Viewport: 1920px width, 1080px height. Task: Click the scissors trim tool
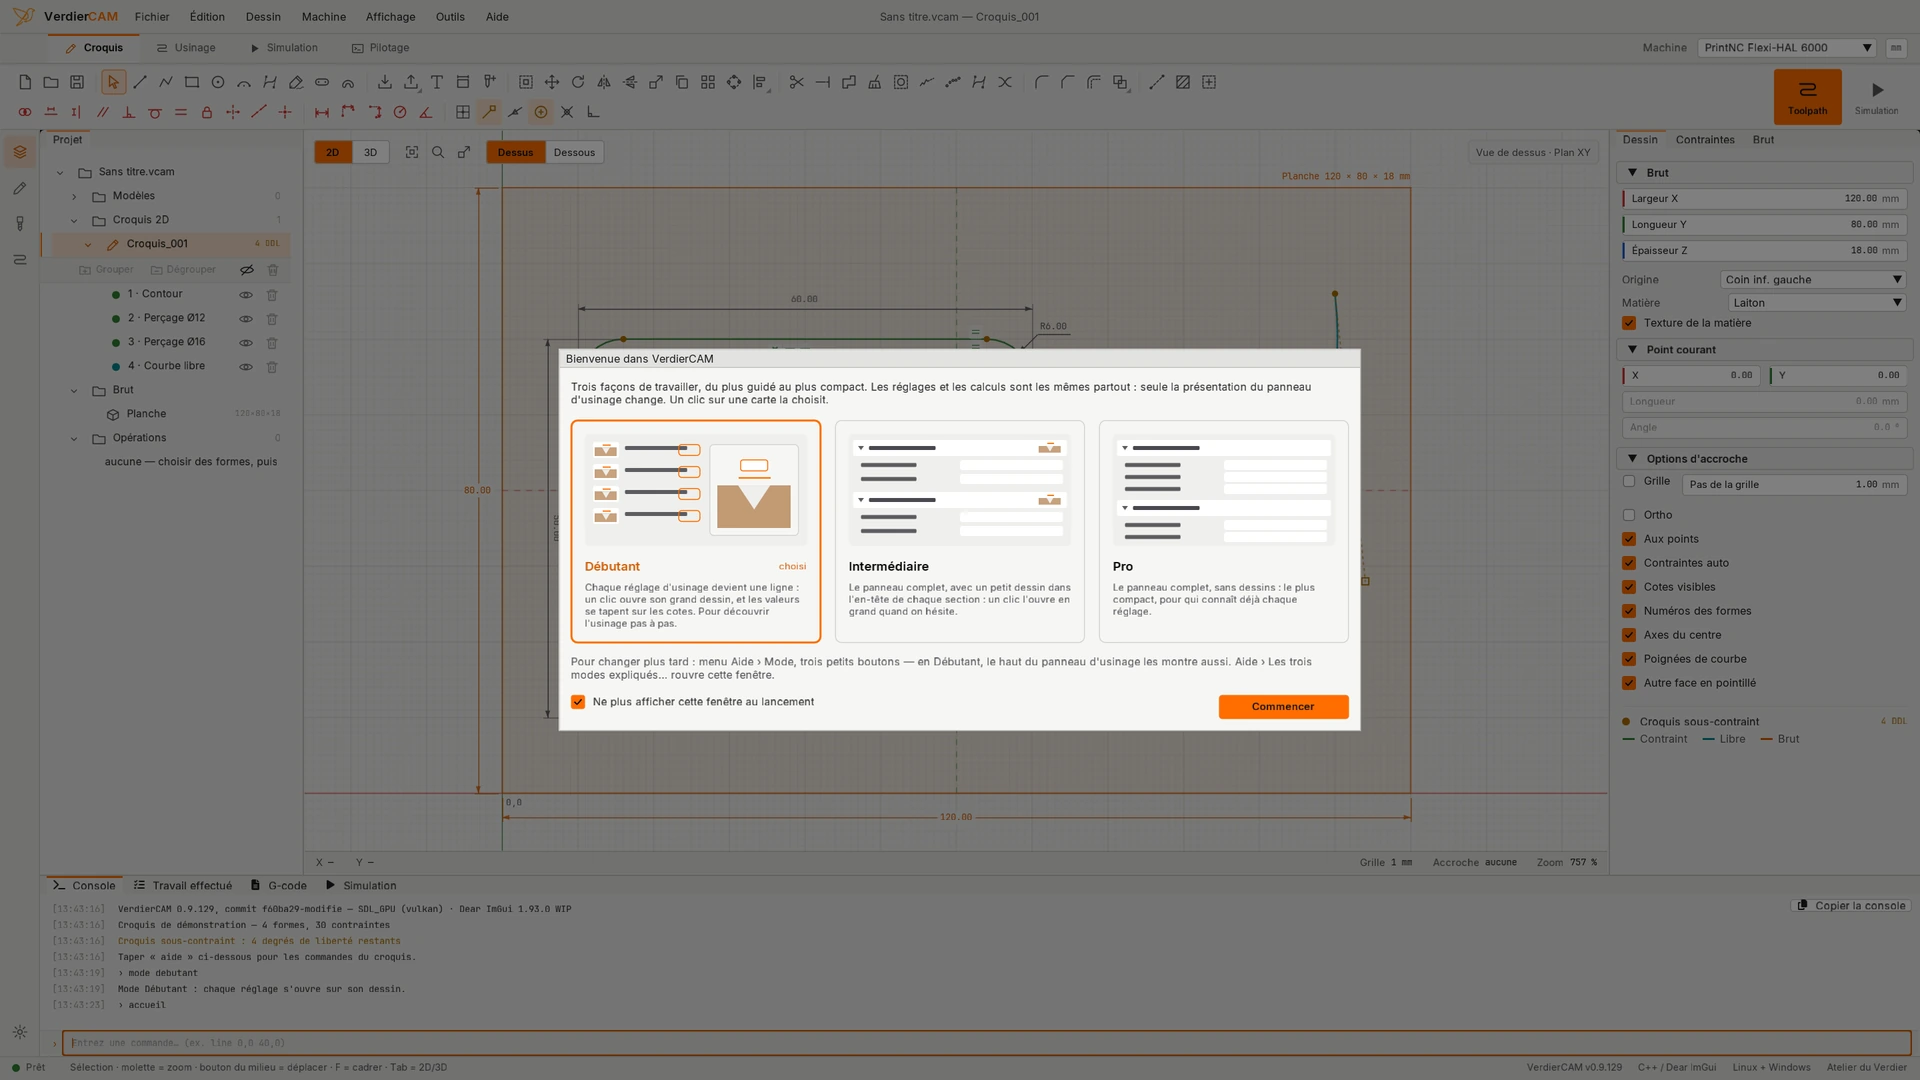click(x=797, y=83)
